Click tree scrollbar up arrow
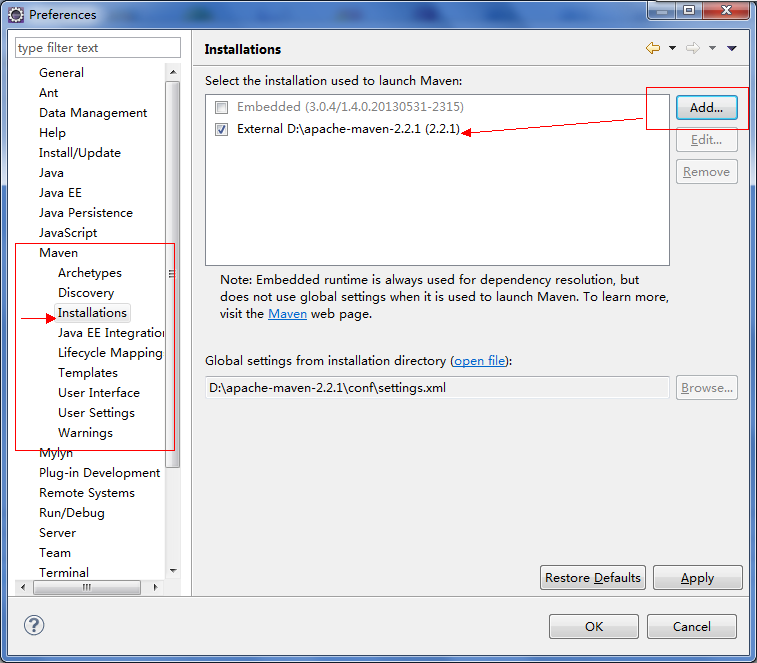The image size is (757, 663). [173, 72]
